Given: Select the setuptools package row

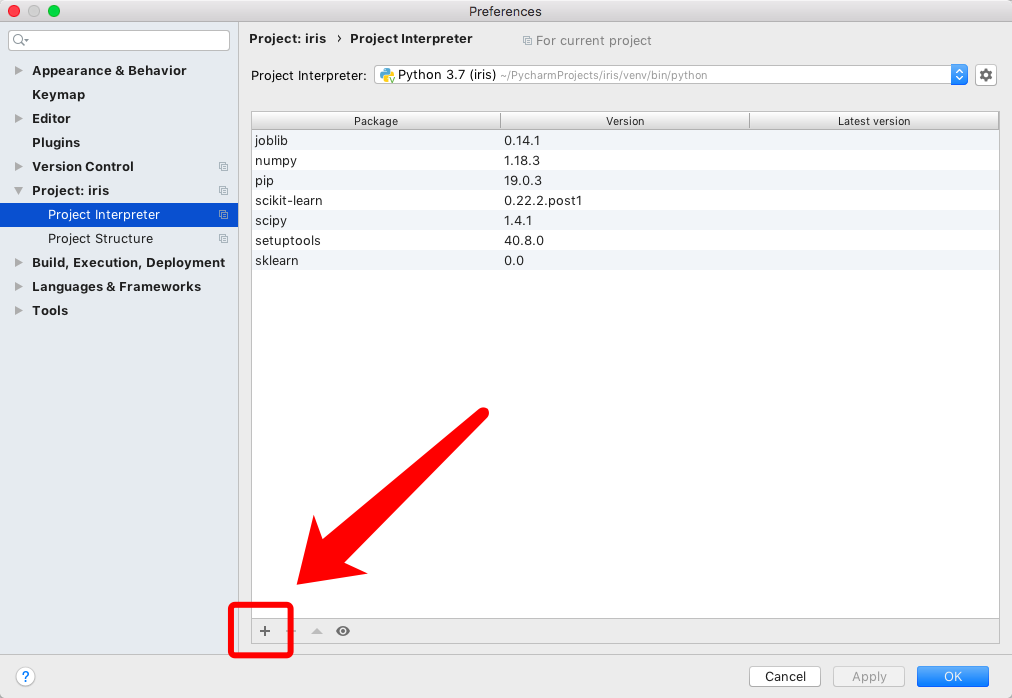Looking at the screenshot, I should (625, 240).
